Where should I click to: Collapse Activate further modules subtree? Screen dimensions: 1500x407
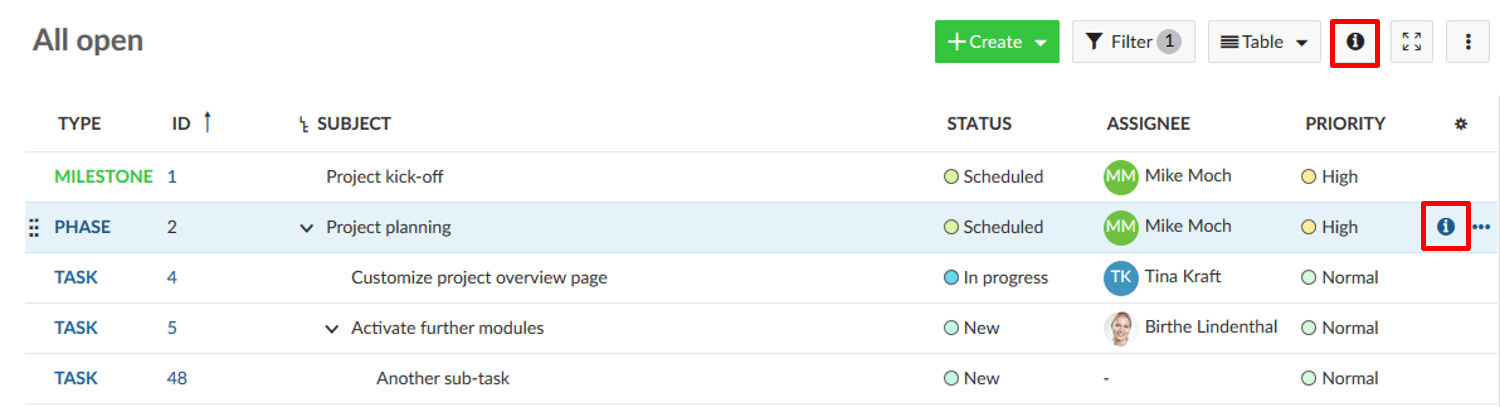pos(332,329)
